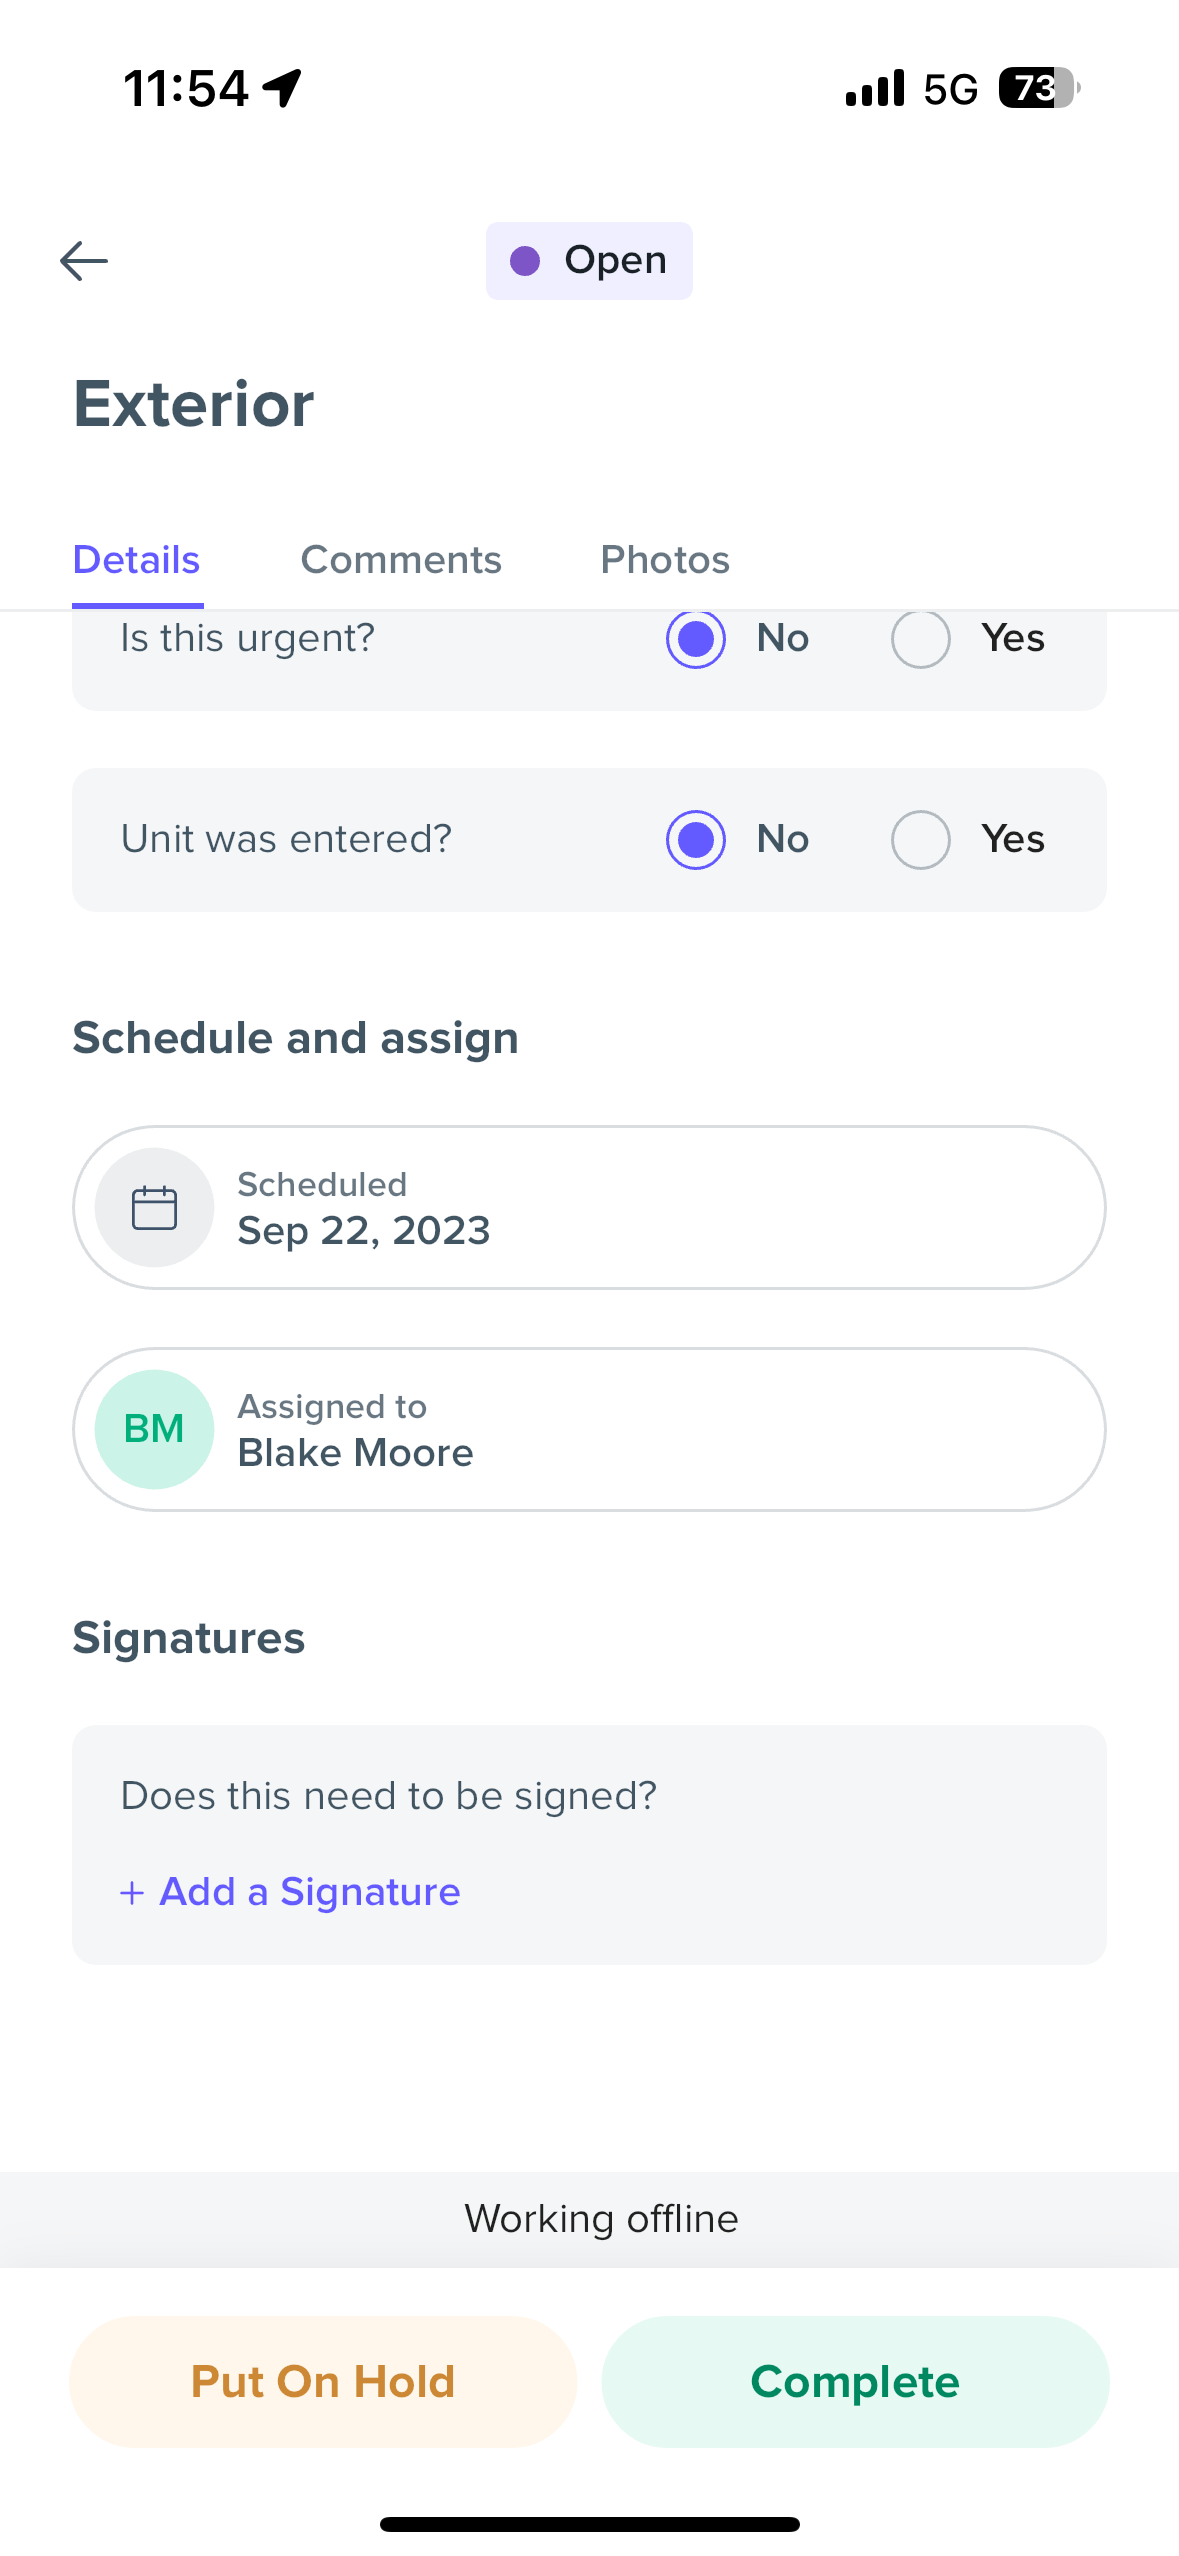Tap the battery indicator in status bar
The width and height of the screenshot is (1179, 2556).
click(1040, 88)
